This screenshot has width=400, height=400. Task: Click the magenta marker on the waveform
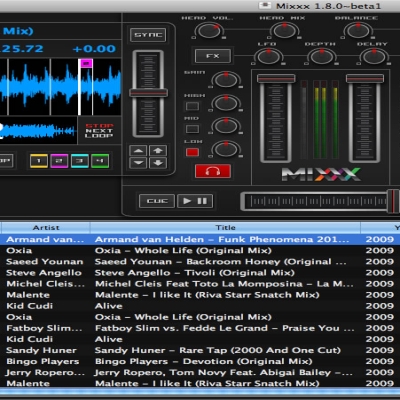point(87,63)
